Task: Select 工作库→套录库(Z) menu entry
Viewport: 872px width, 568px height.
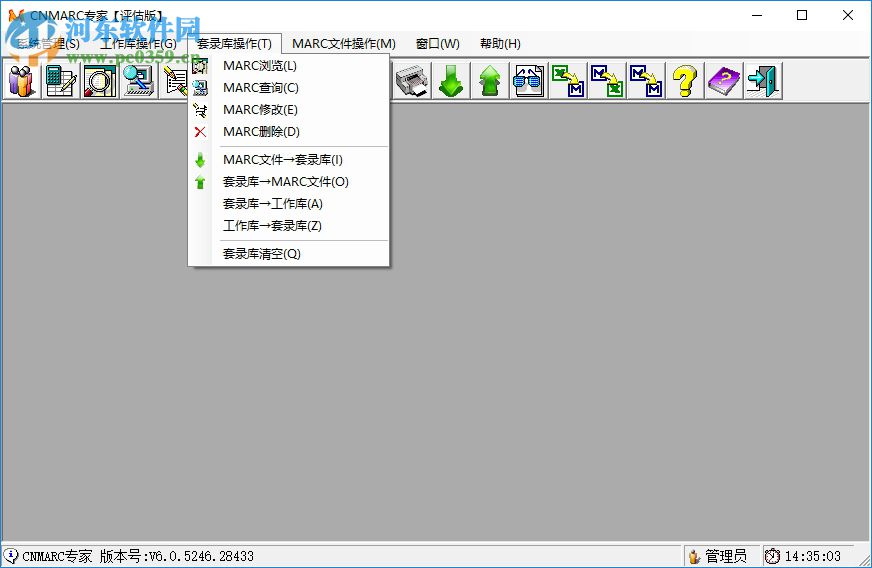Action: 289,226
